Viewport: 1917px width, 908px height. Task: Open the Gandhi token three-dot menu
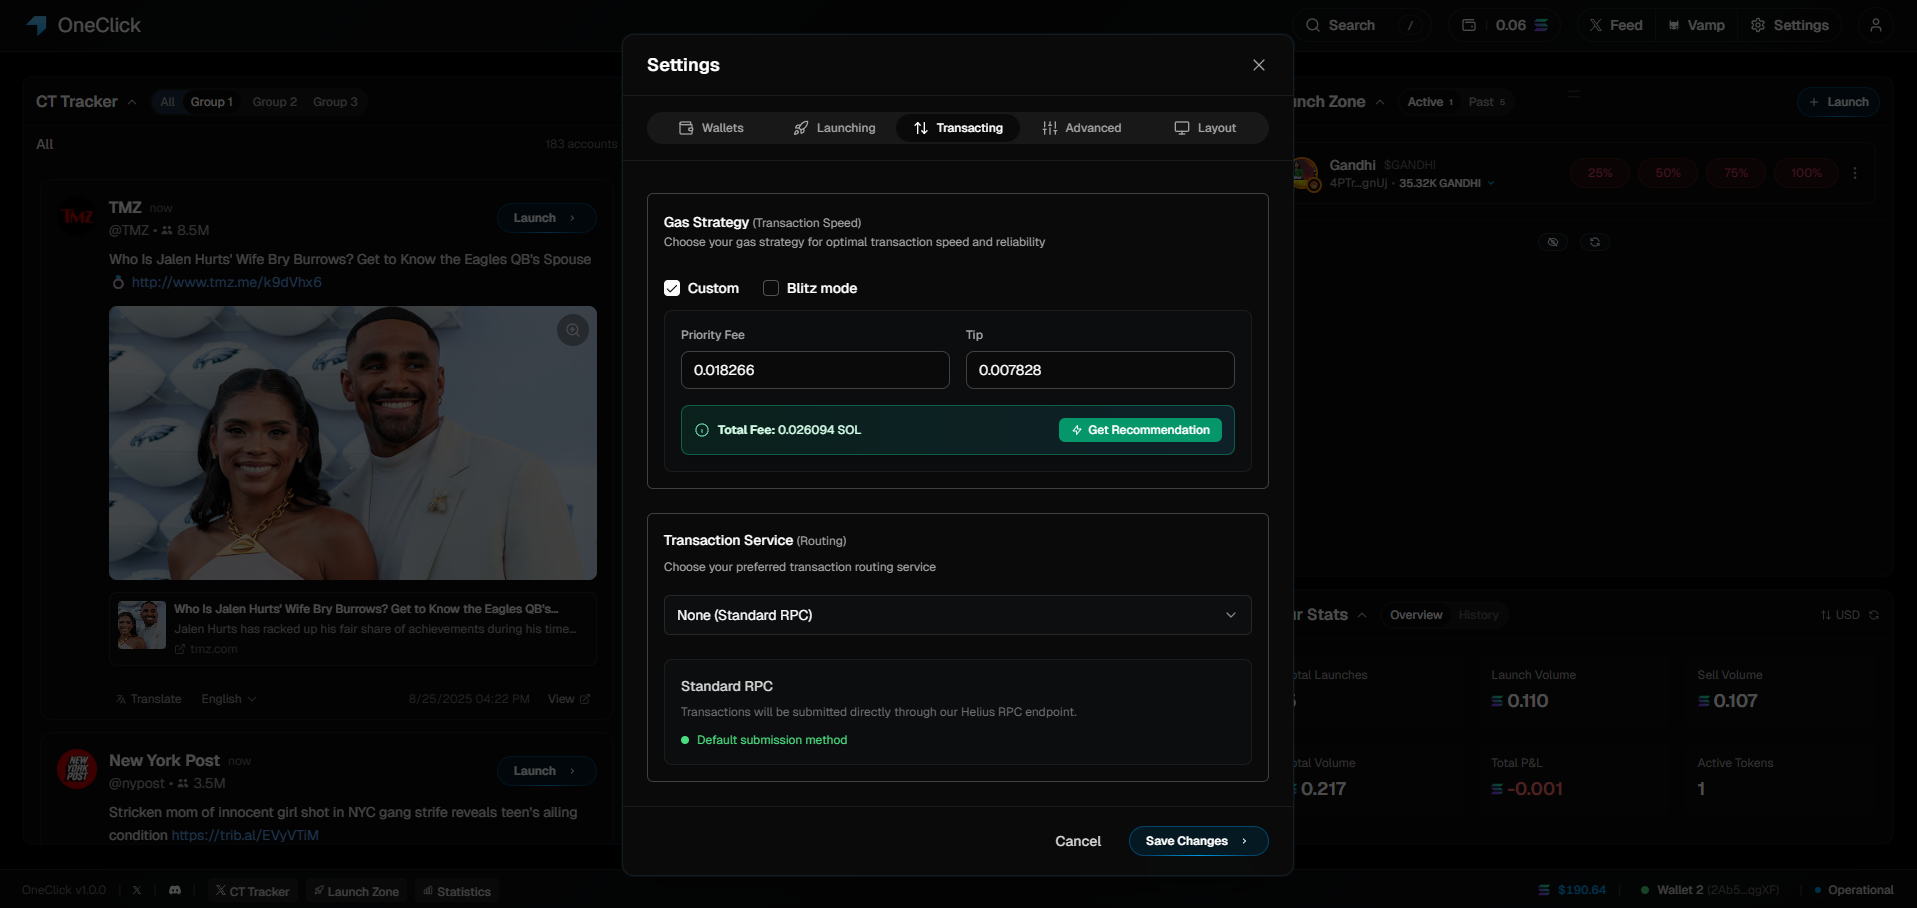click(x=1855, y=173)
